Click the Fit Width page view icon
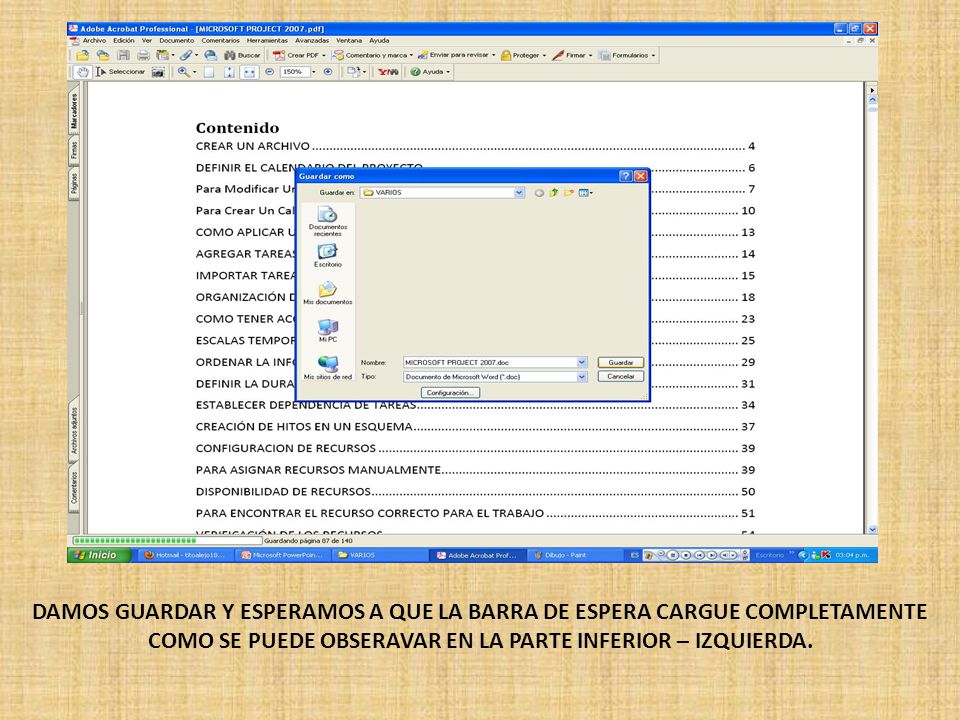Screen dimensions: 960x720 tap(249, 72)
